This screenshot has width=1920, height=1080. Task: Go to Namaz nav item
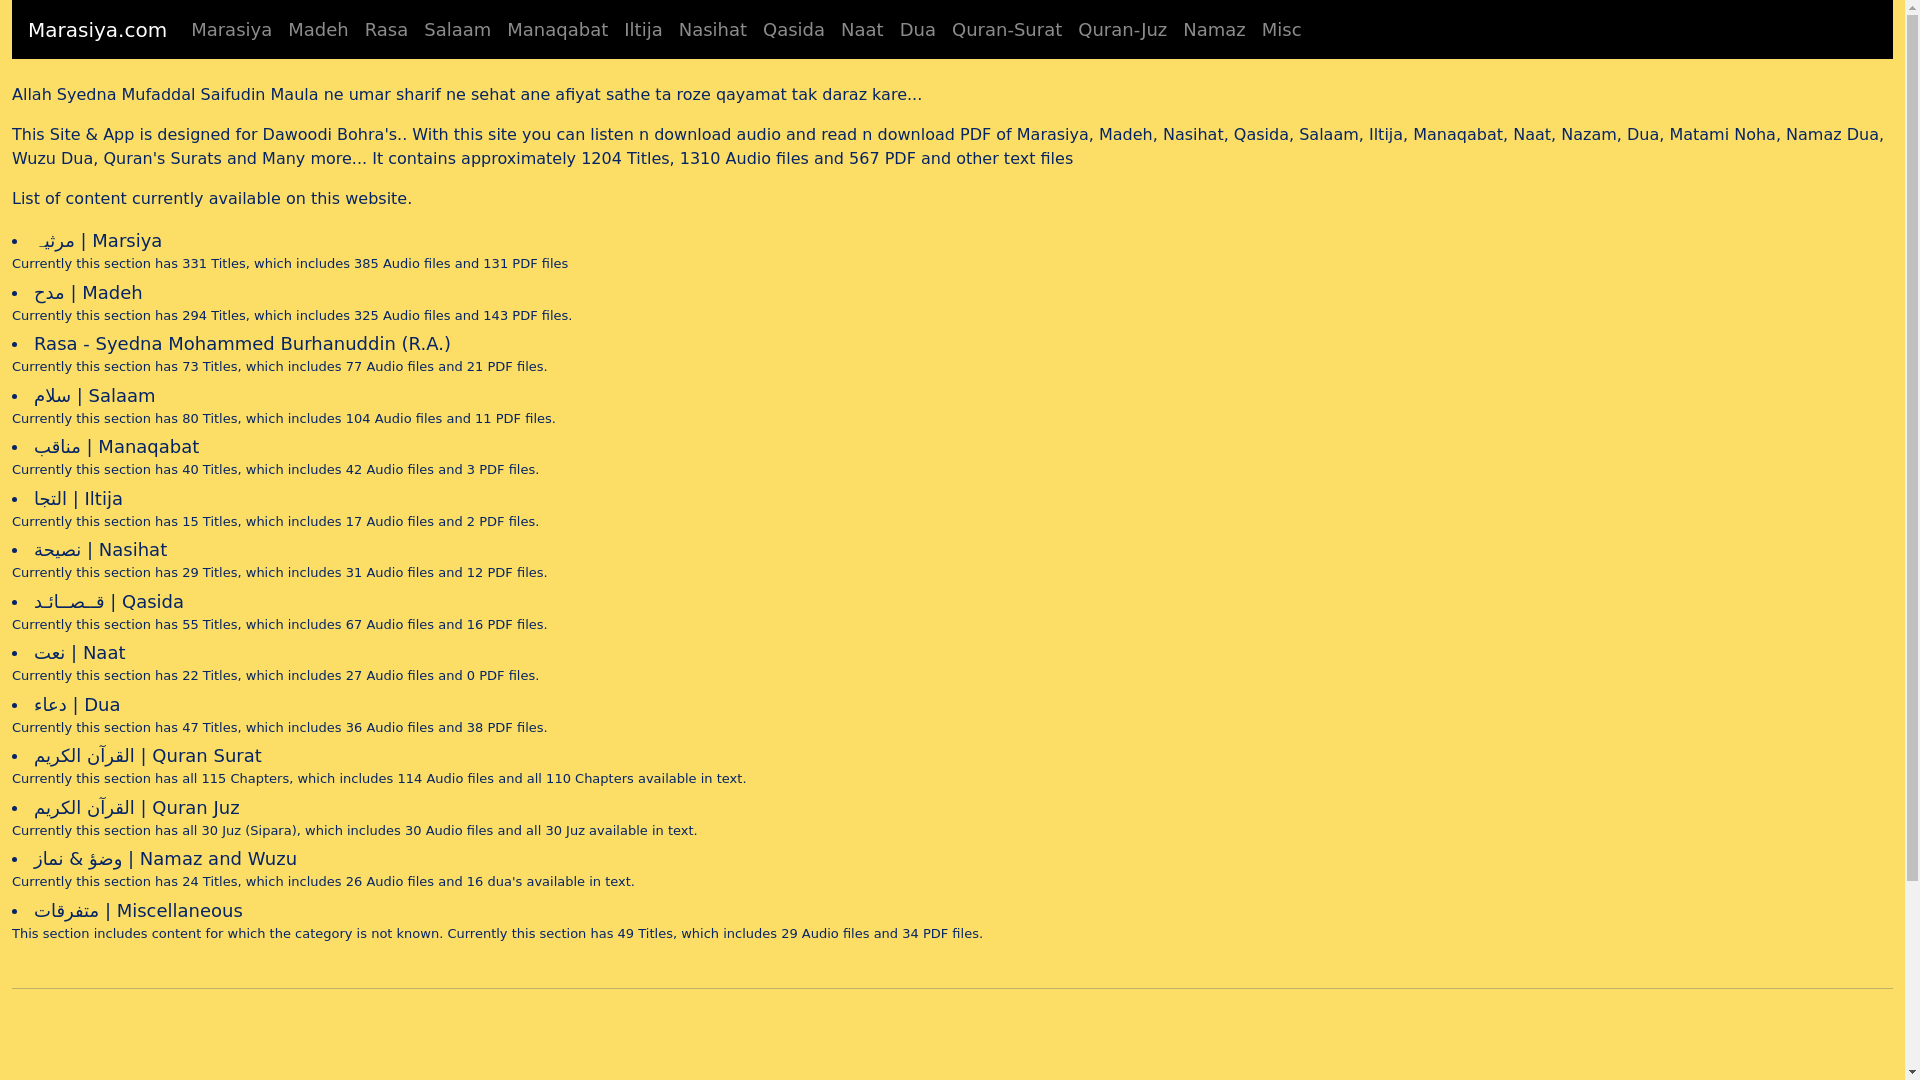coord(1214,30)
